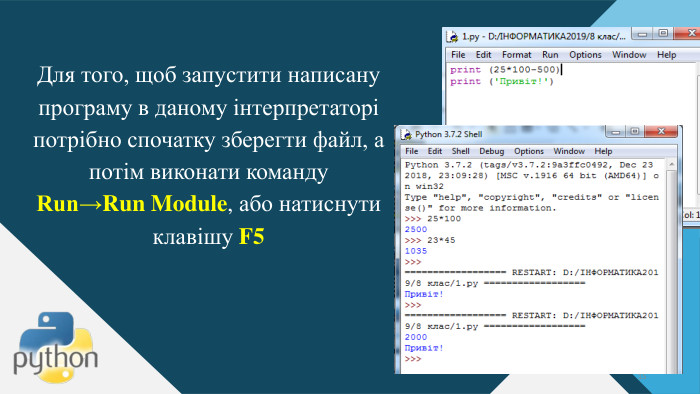Screen dimensions: 700x394
Task: Maximize the 1.py editor window
Action: click(x=663, y=33)
